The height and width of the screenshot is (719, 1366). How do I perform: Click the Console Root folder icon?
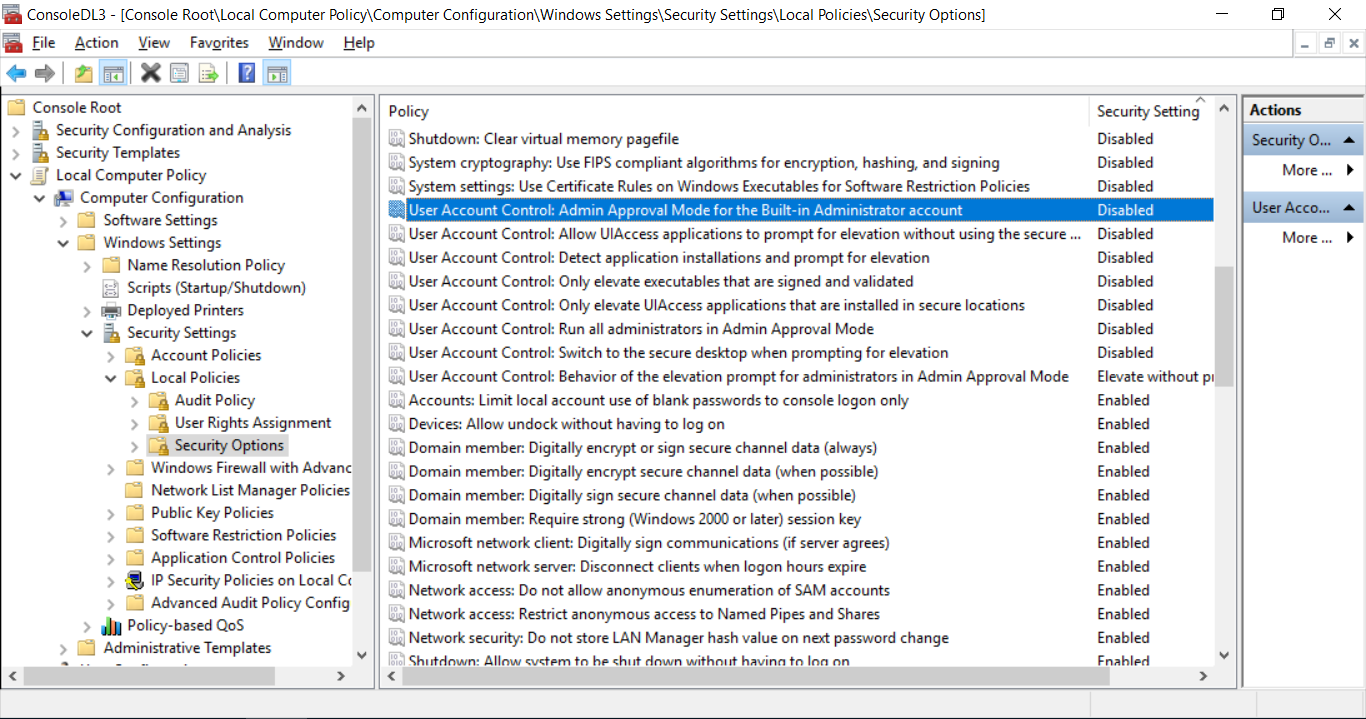point(16,107)
